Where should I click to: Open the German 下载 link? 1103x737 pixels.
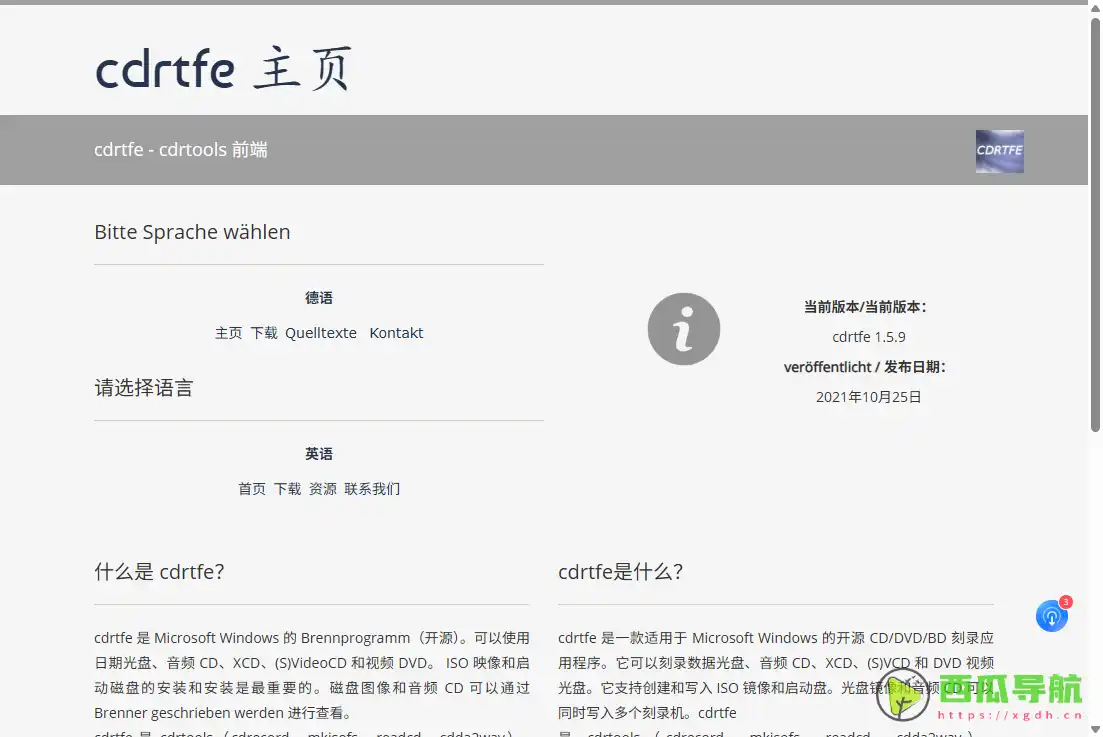click(264, 333)
